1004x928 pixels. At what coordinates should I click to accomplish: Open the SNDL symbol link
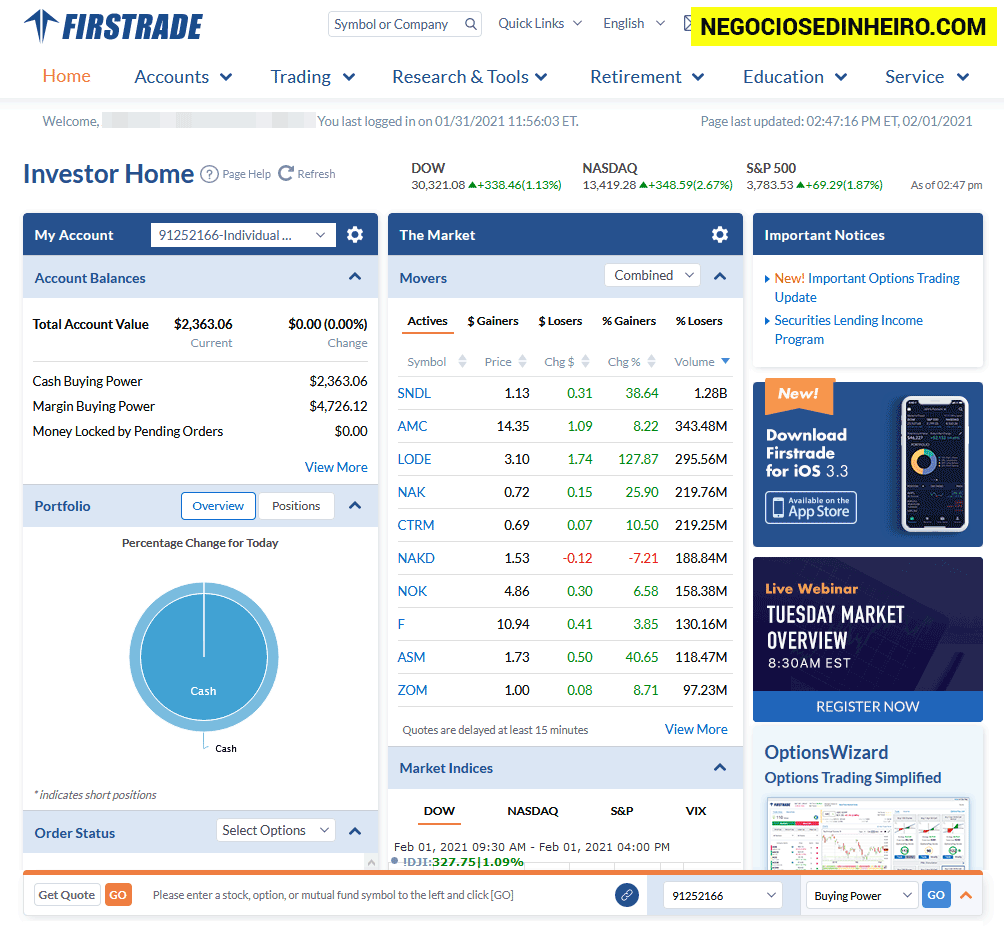point(414,393)
